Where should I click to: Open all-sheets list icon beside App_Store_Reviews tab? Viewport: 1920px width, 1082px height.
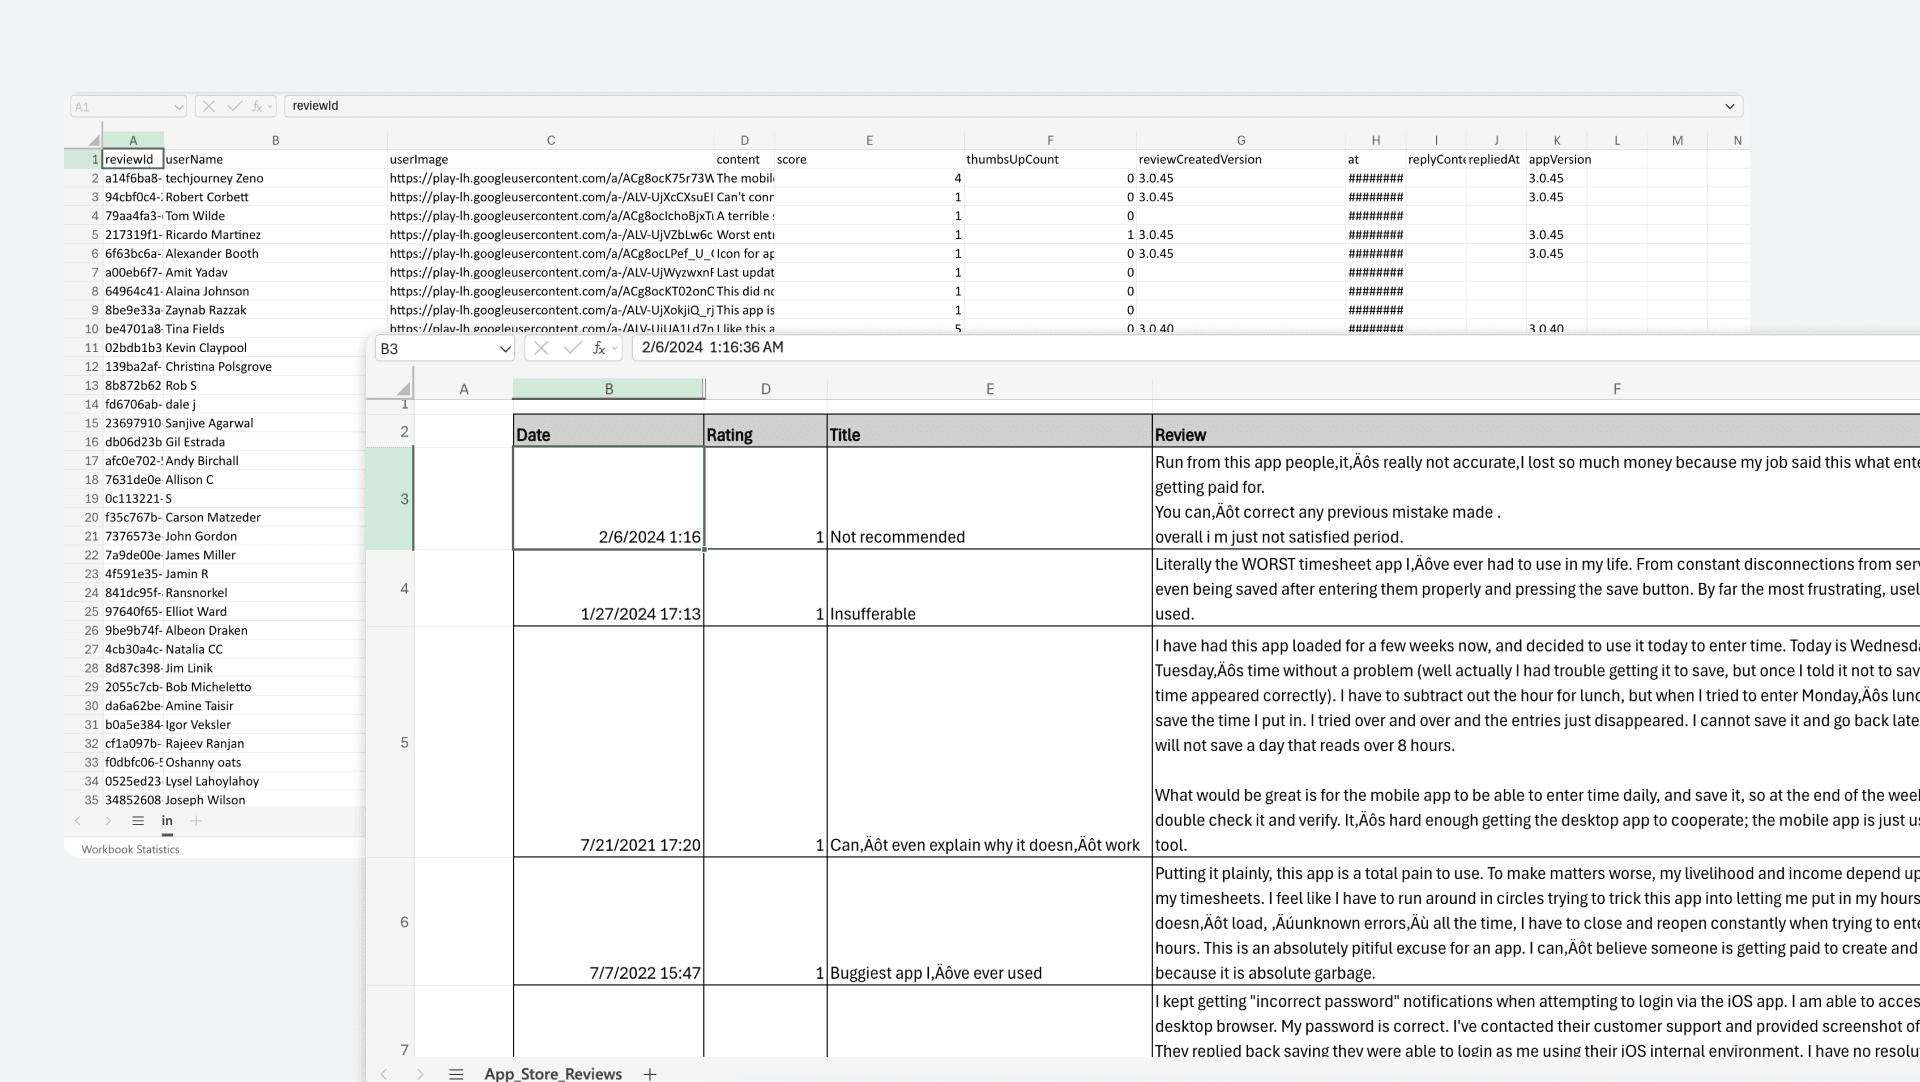point(456,1073)
